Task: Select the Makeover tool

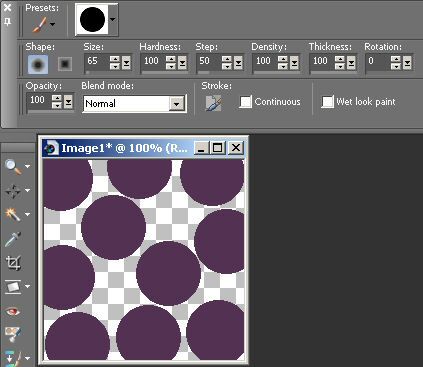Action: click(13, 334)
